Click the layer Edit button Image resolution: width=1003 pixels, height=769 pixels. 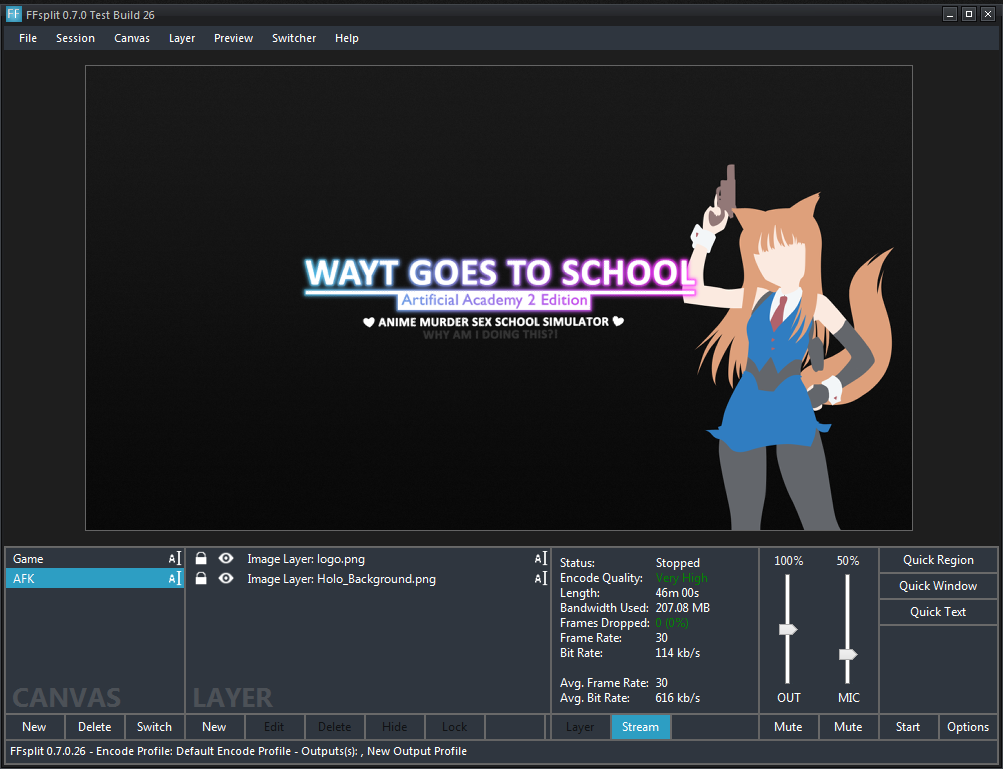point(274,727)
